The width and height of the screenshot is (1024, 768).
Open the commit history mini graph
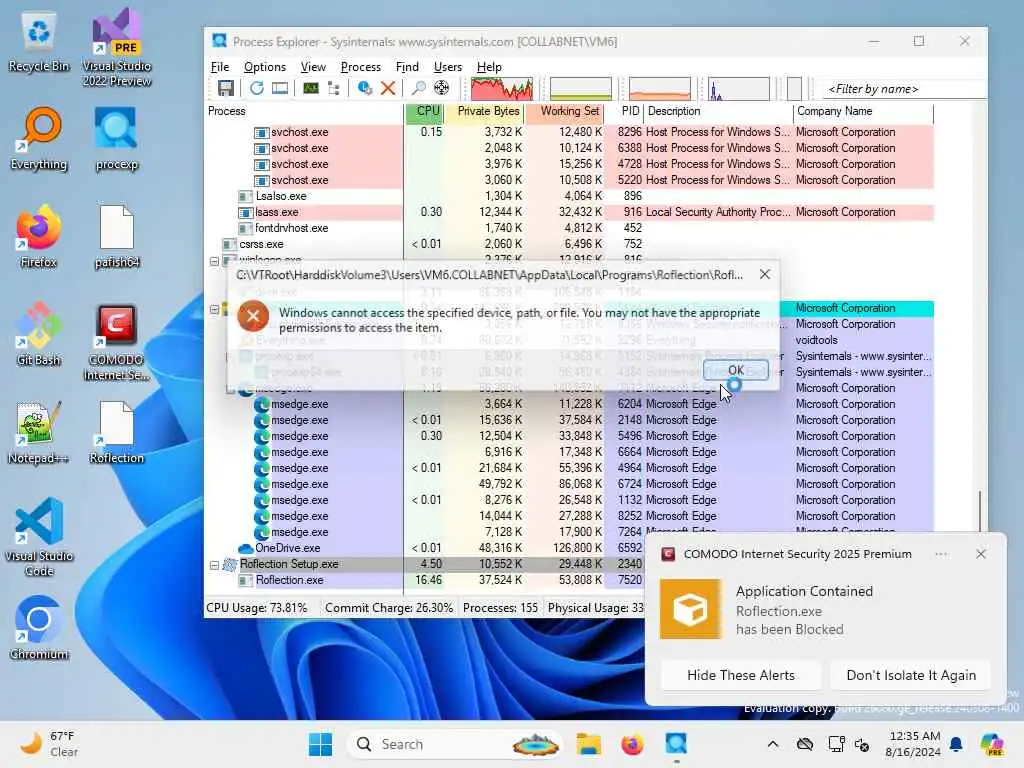click(x=581, y=88)
